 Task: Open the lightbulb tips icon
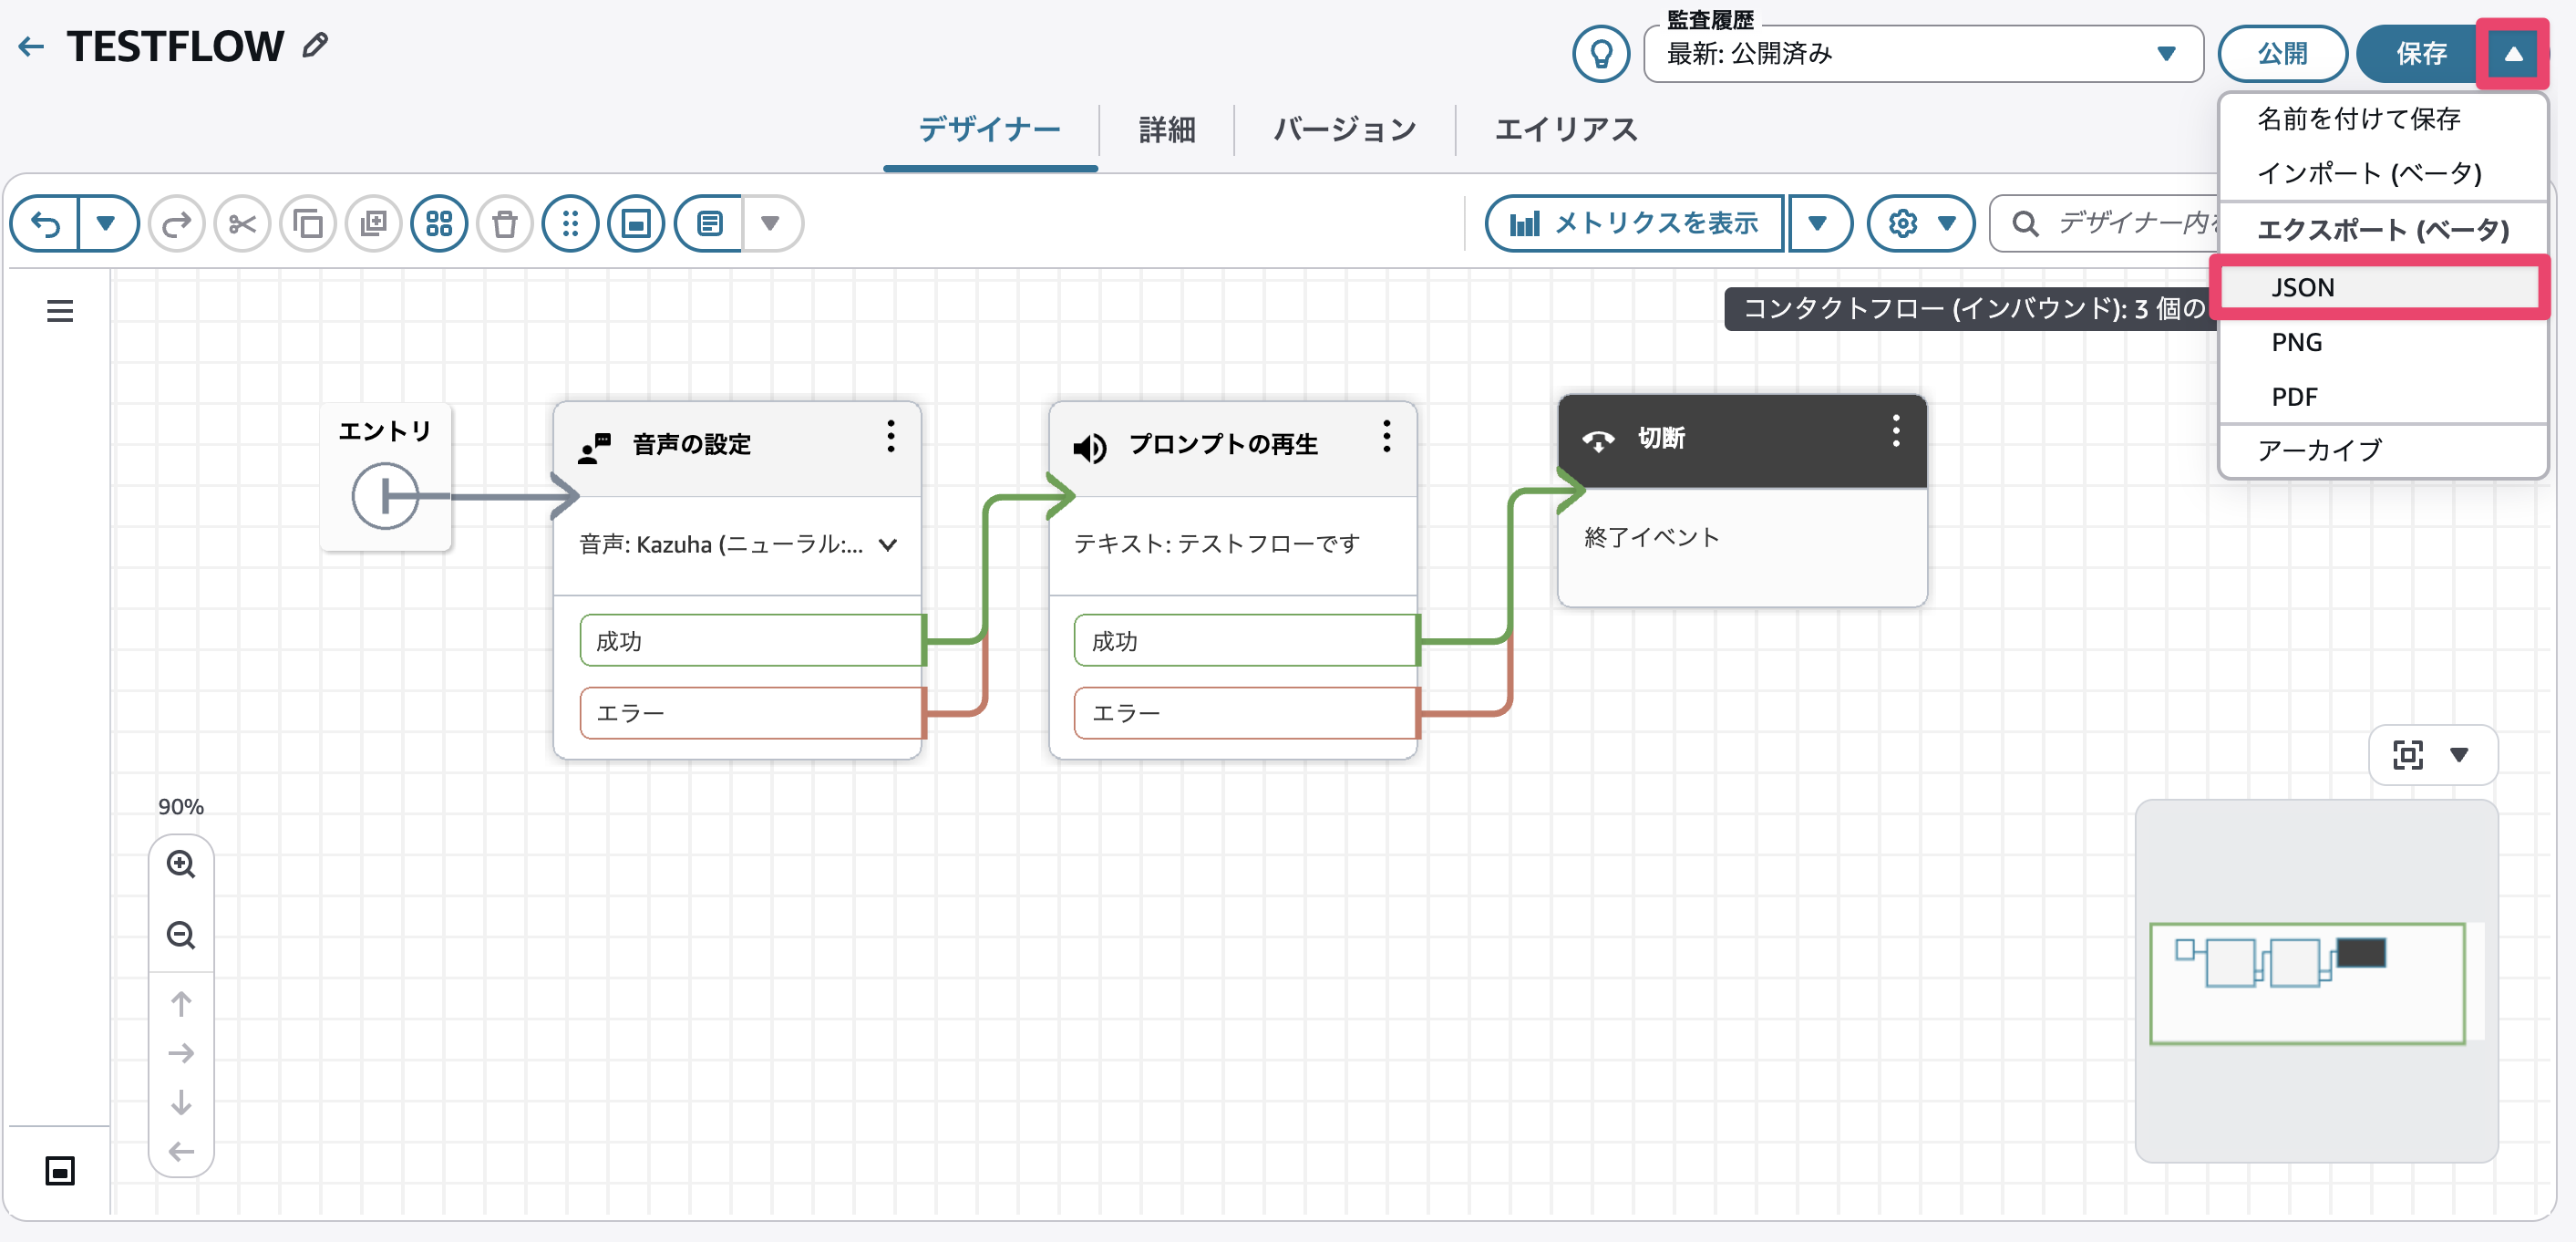coord(1601,53)
